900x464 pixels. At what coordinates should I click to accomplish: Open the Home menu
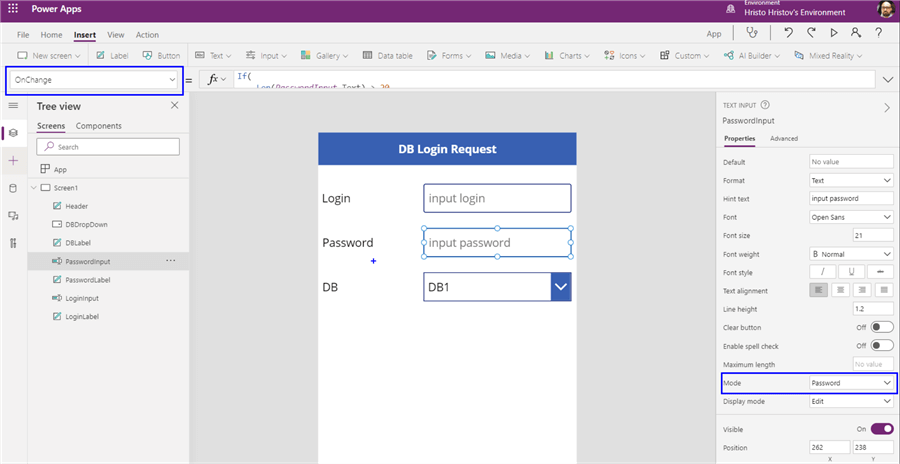pos(52,34)
